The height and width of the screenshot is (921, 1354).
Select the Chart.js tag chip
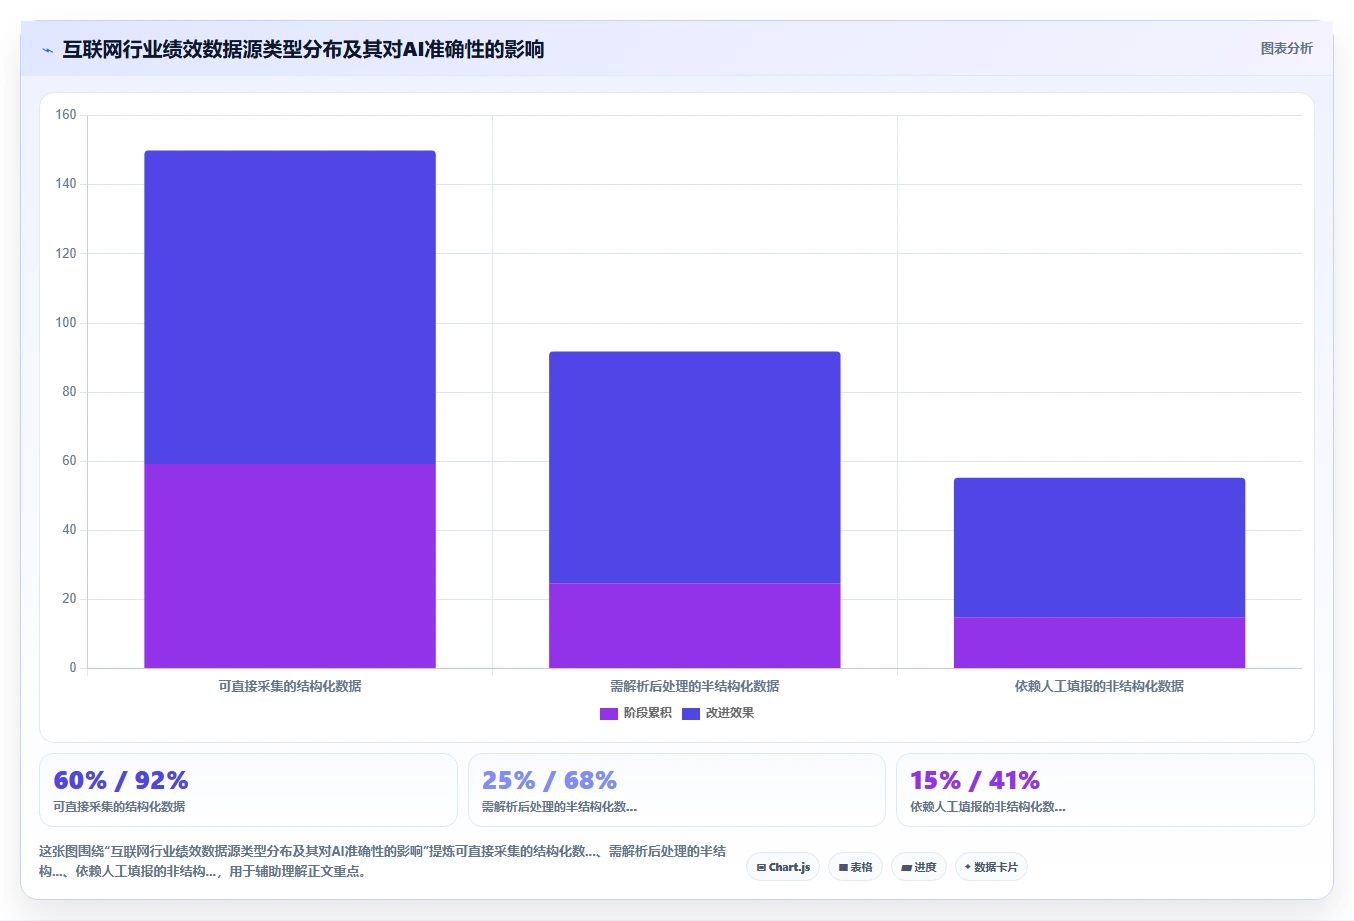pos(783,867)
